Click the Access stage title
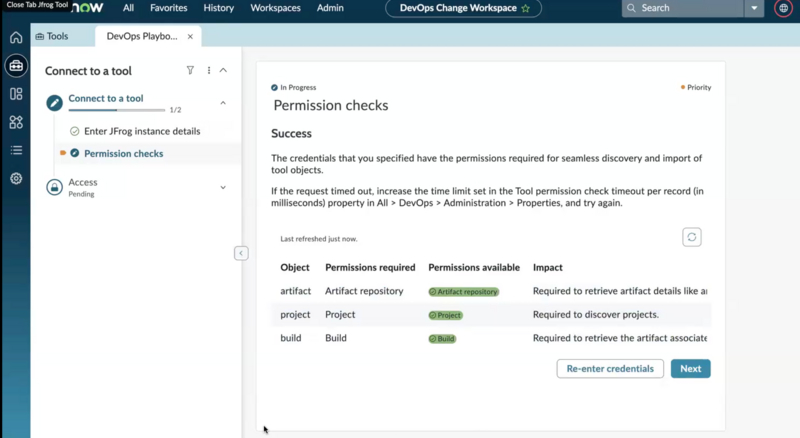 click(83, 182)
